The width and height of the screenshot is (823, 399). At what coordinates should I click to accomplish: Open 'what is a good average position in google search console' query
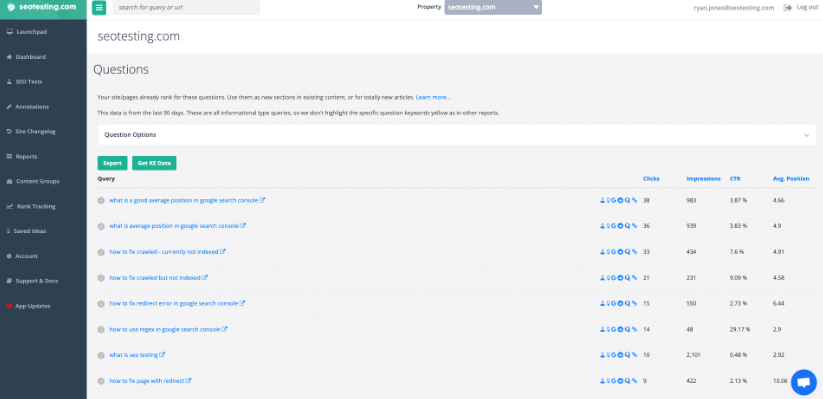coord(184,200)
